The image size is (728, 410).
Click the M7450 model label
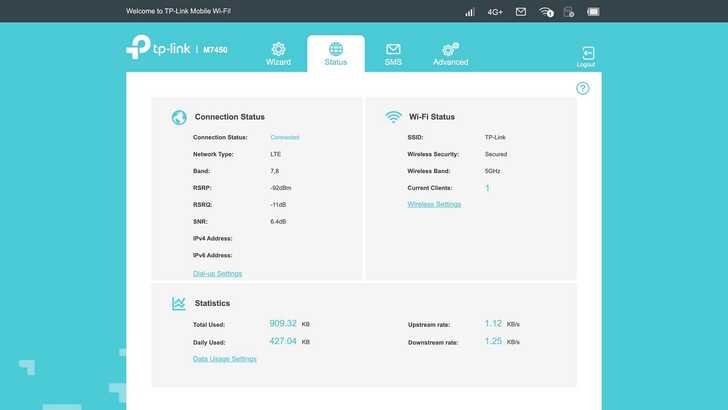[215, 50]
